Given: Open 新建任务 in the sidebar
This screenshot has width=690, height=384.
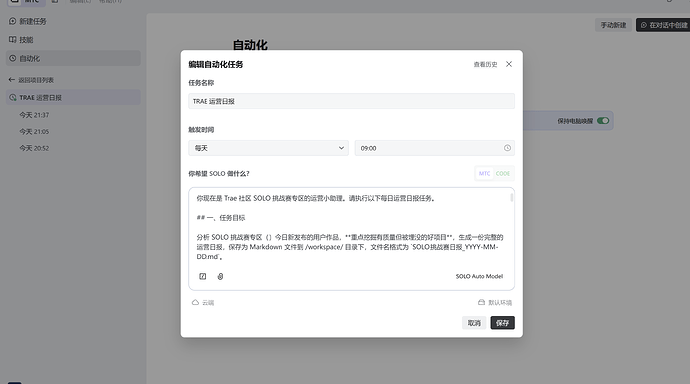Looking at the screenshot, I should [73, 21].
